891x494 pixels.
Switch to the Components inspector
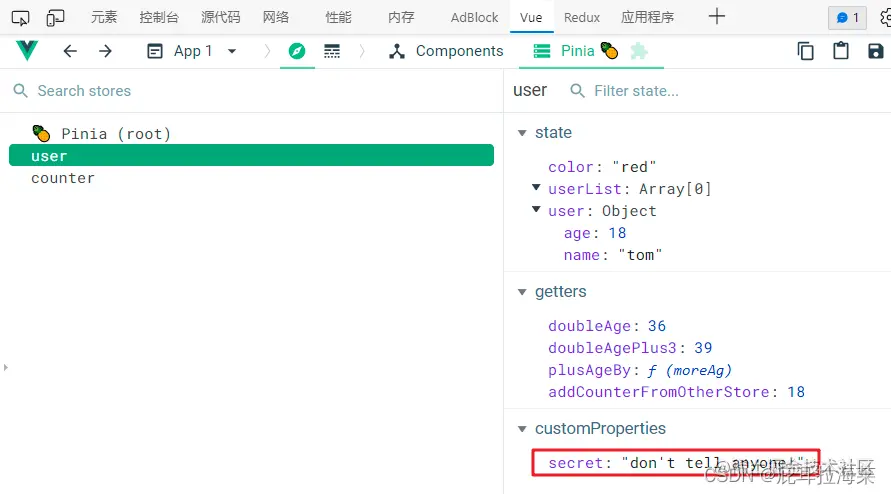[446, 51]
